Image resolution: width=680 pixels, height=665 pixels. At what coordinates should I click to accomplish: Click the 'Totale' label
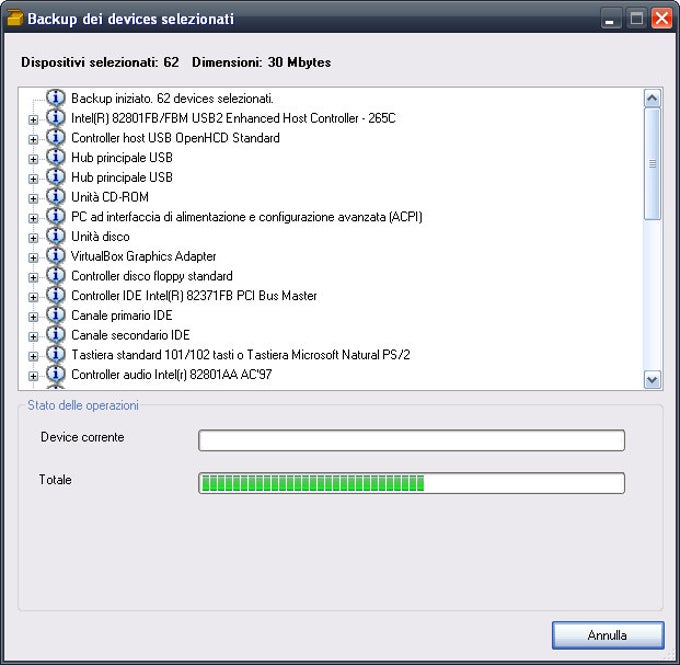tap(55, 479)
